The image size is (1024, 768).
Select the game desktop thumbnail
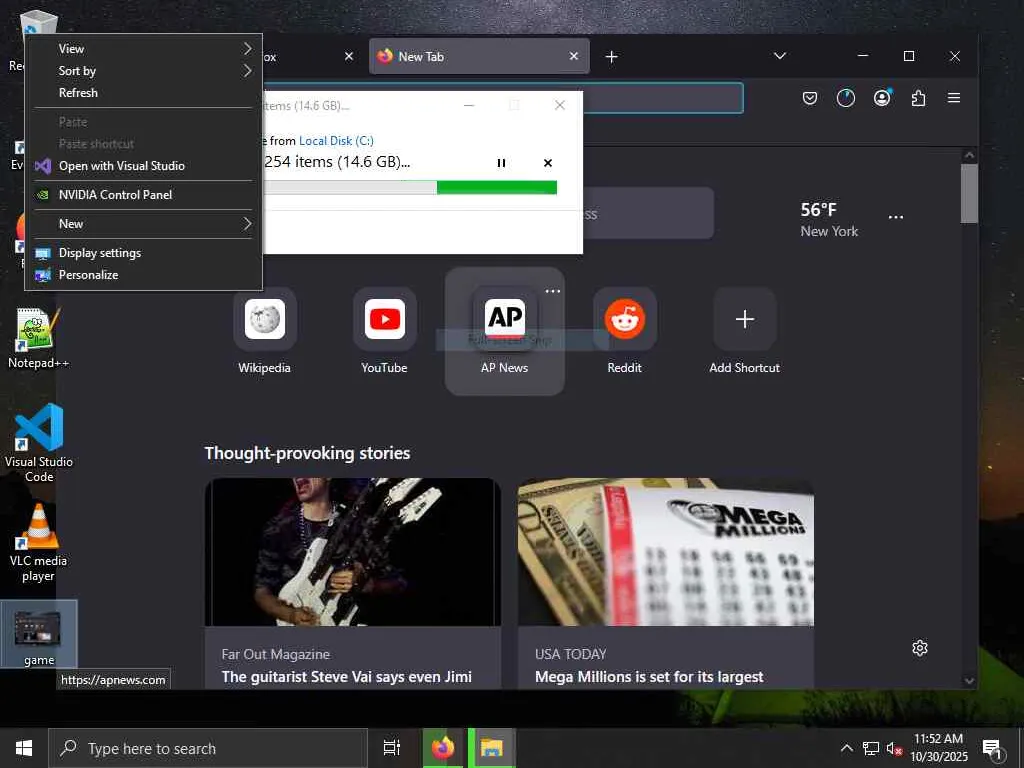pos(39,634)
